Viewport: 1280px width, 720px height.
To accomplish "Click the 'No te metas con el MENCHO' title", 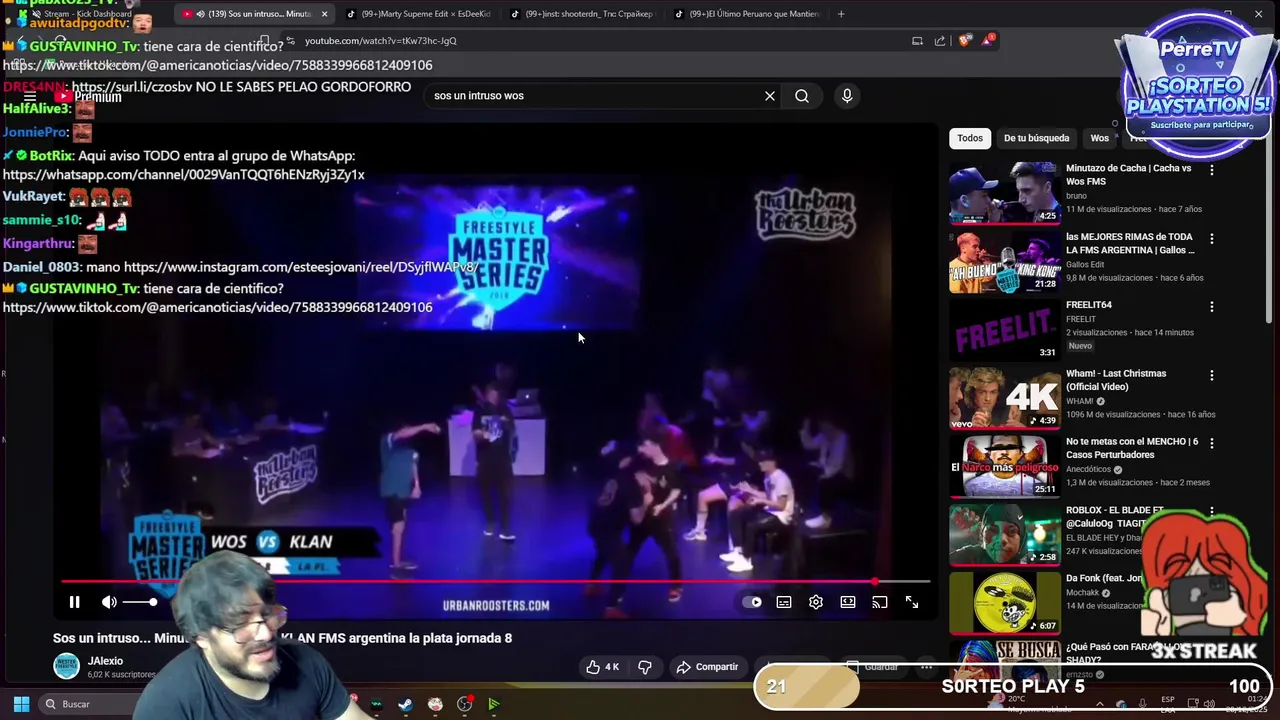I will [1132, 448].
